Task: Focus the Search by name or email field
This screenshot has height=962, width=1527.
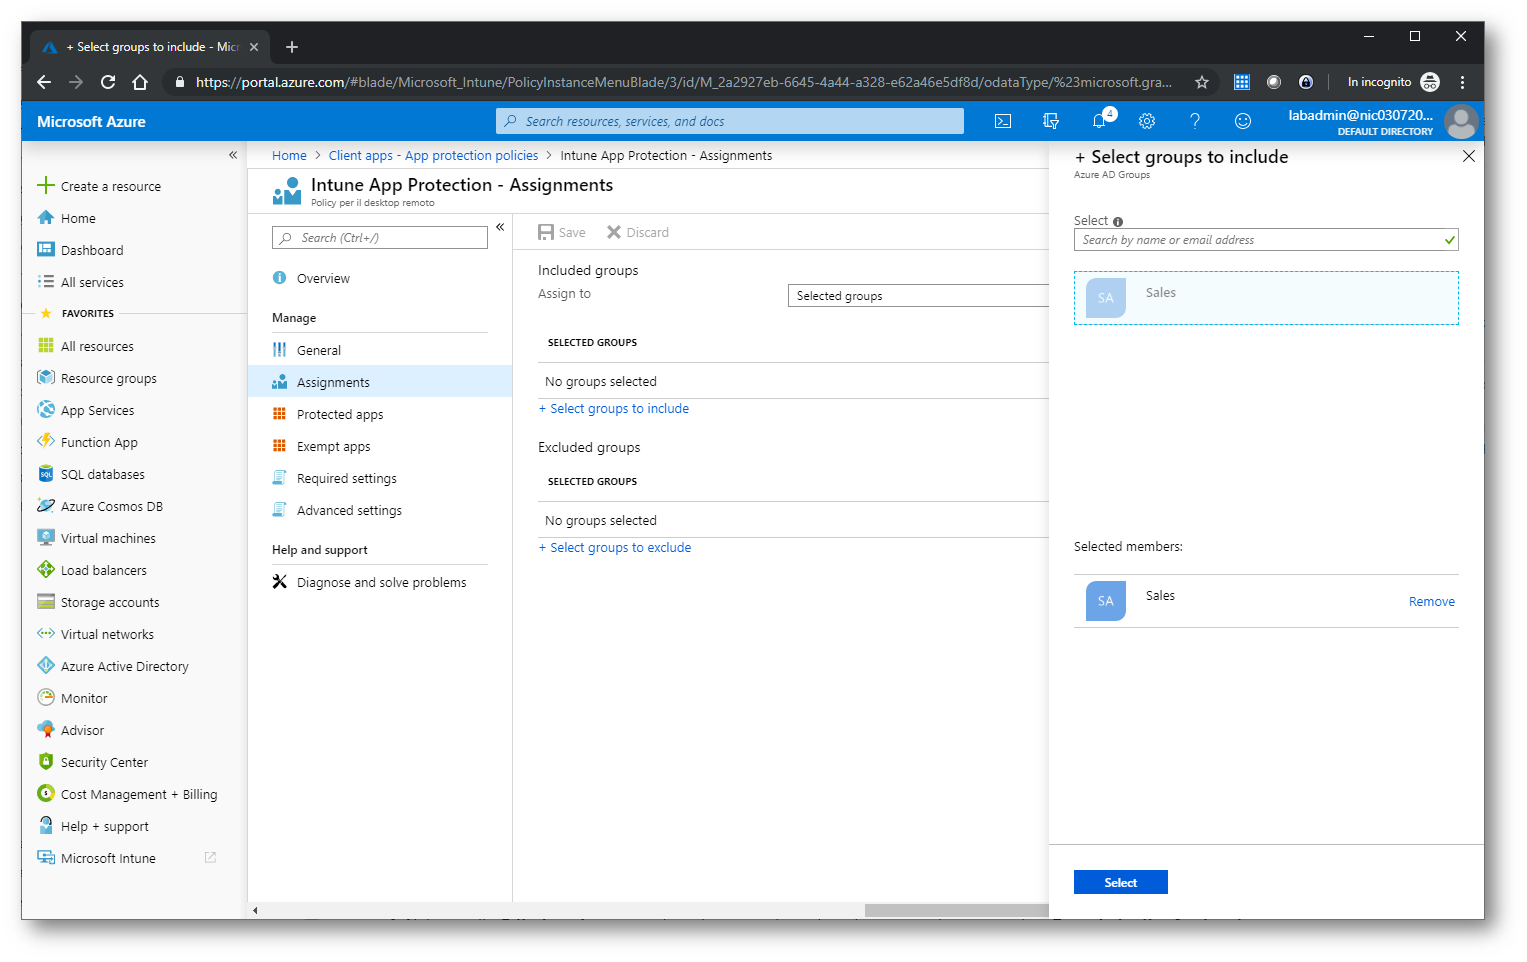Action: (1266, 240)
